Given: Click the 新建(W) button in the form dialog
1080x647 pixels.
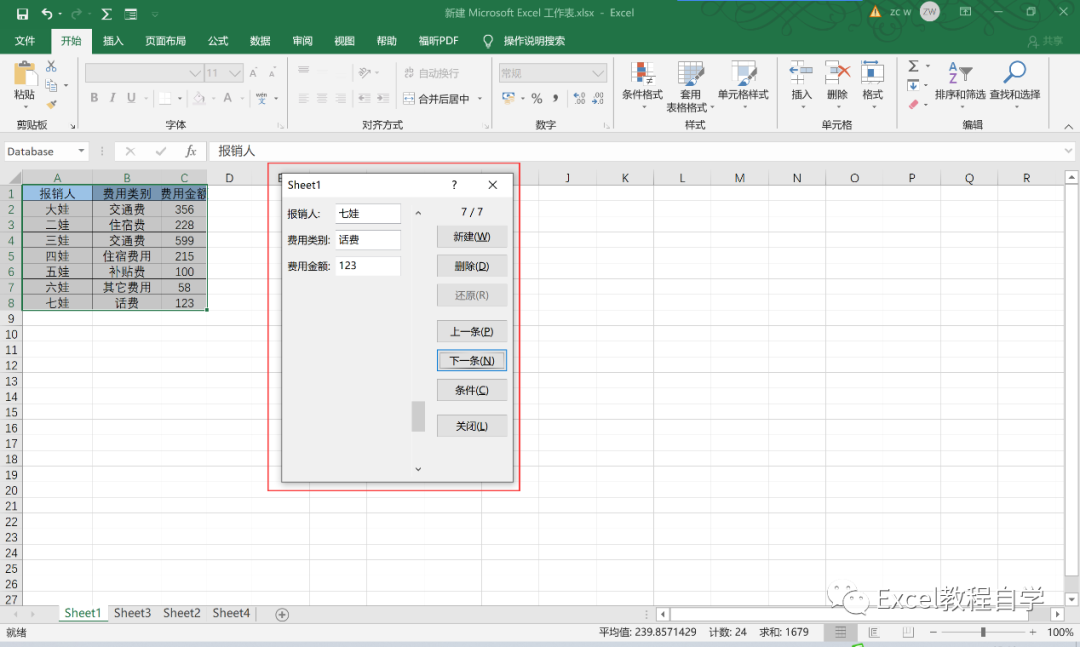Looking at the screenshot, I should coord(472,237).
